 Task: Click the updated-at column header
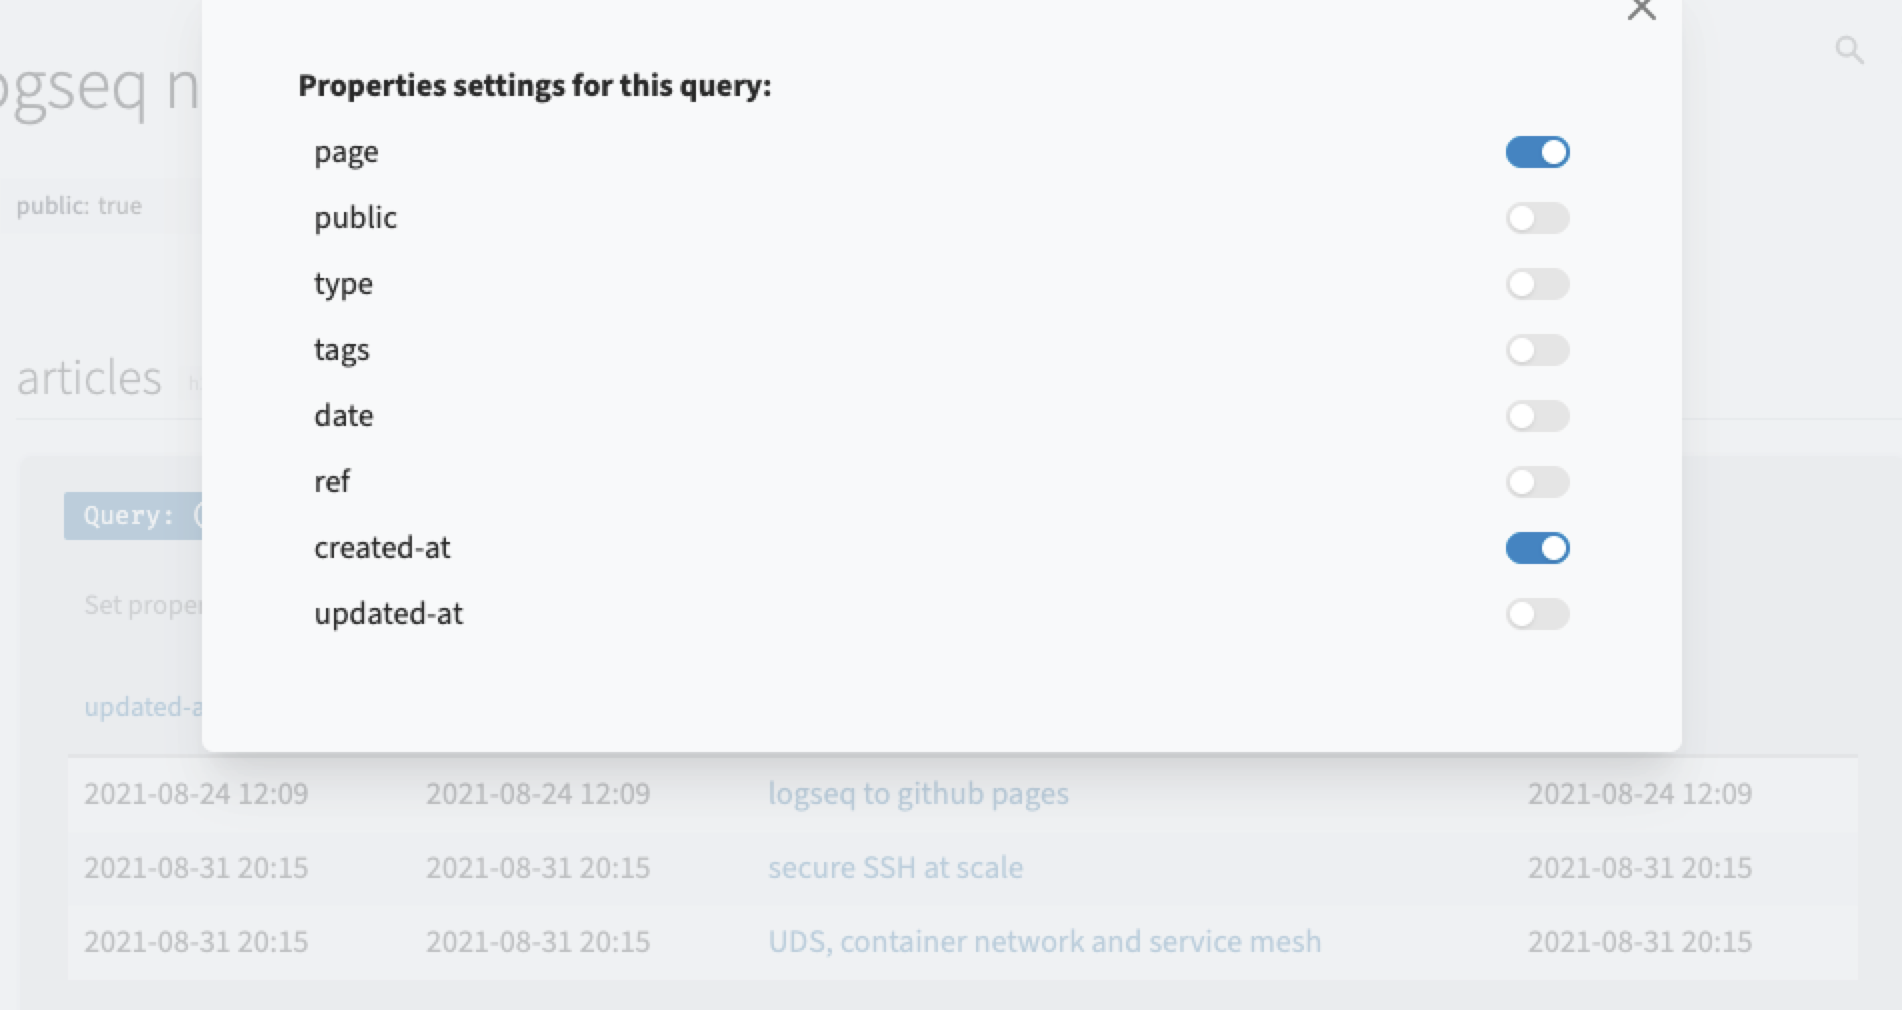[x=140, y=707]
